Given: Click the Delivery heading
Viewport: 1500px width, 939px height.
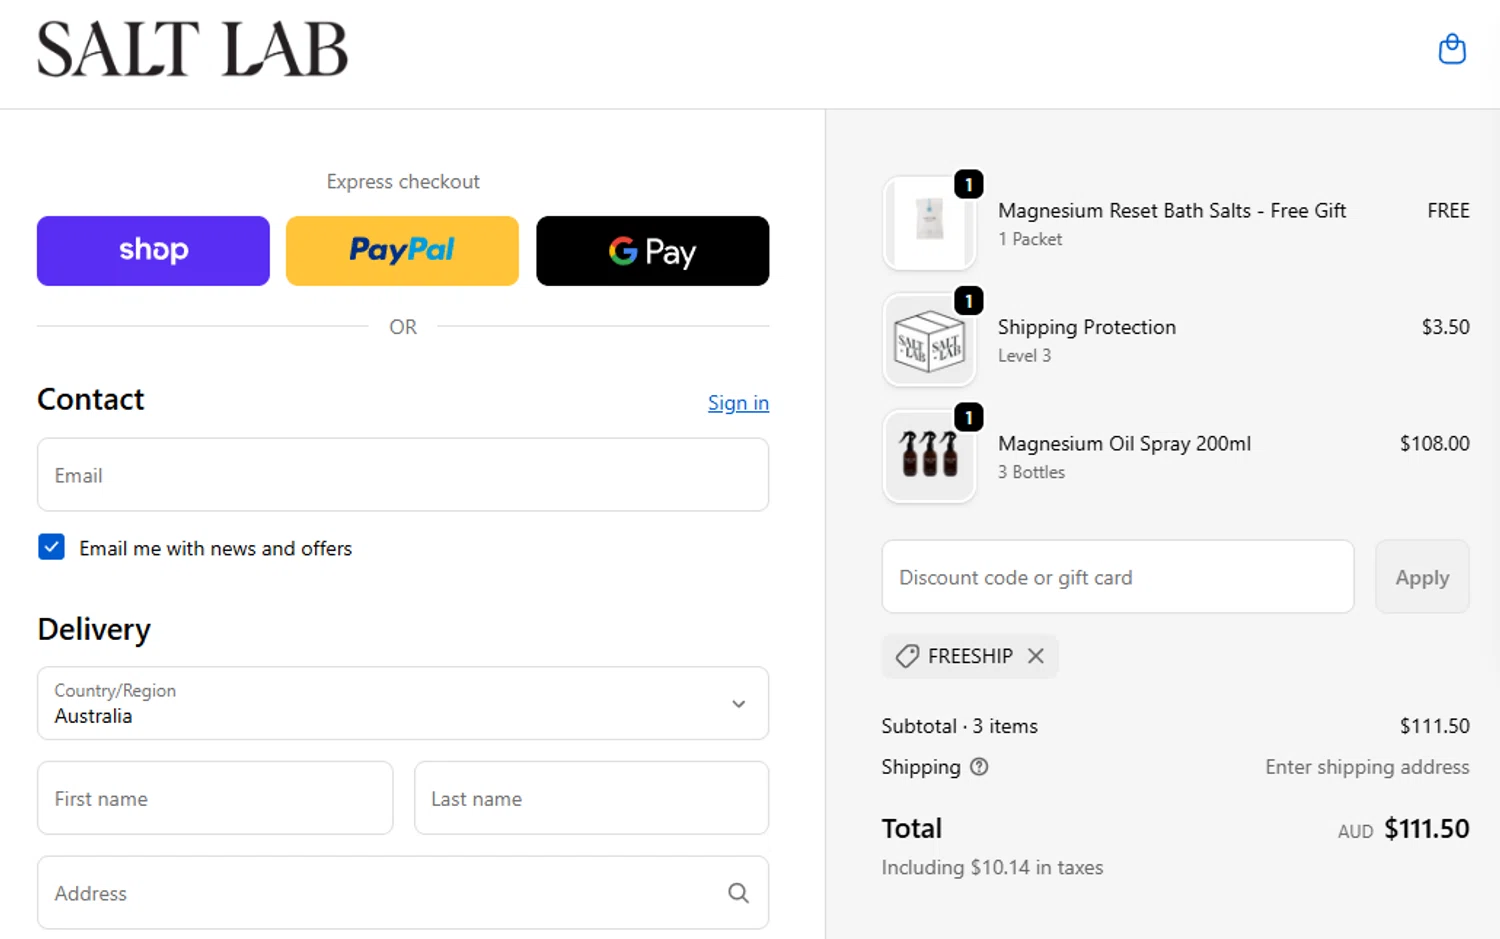Looking at the screenshot, I should point(94,629).
